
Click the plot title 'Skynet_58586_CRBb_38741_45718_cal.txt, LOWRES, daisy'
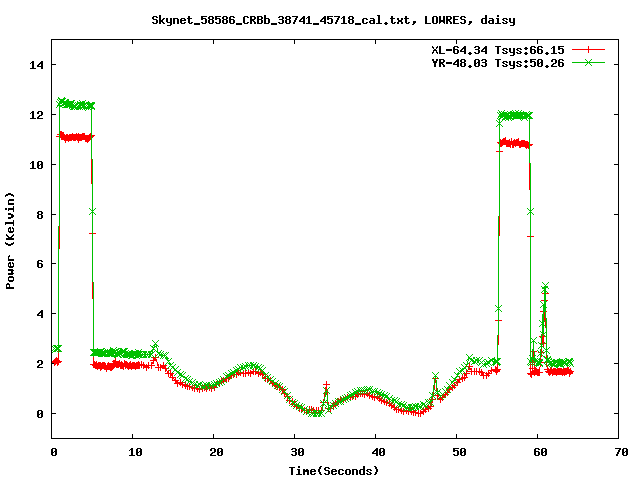[x=333, y=20]
